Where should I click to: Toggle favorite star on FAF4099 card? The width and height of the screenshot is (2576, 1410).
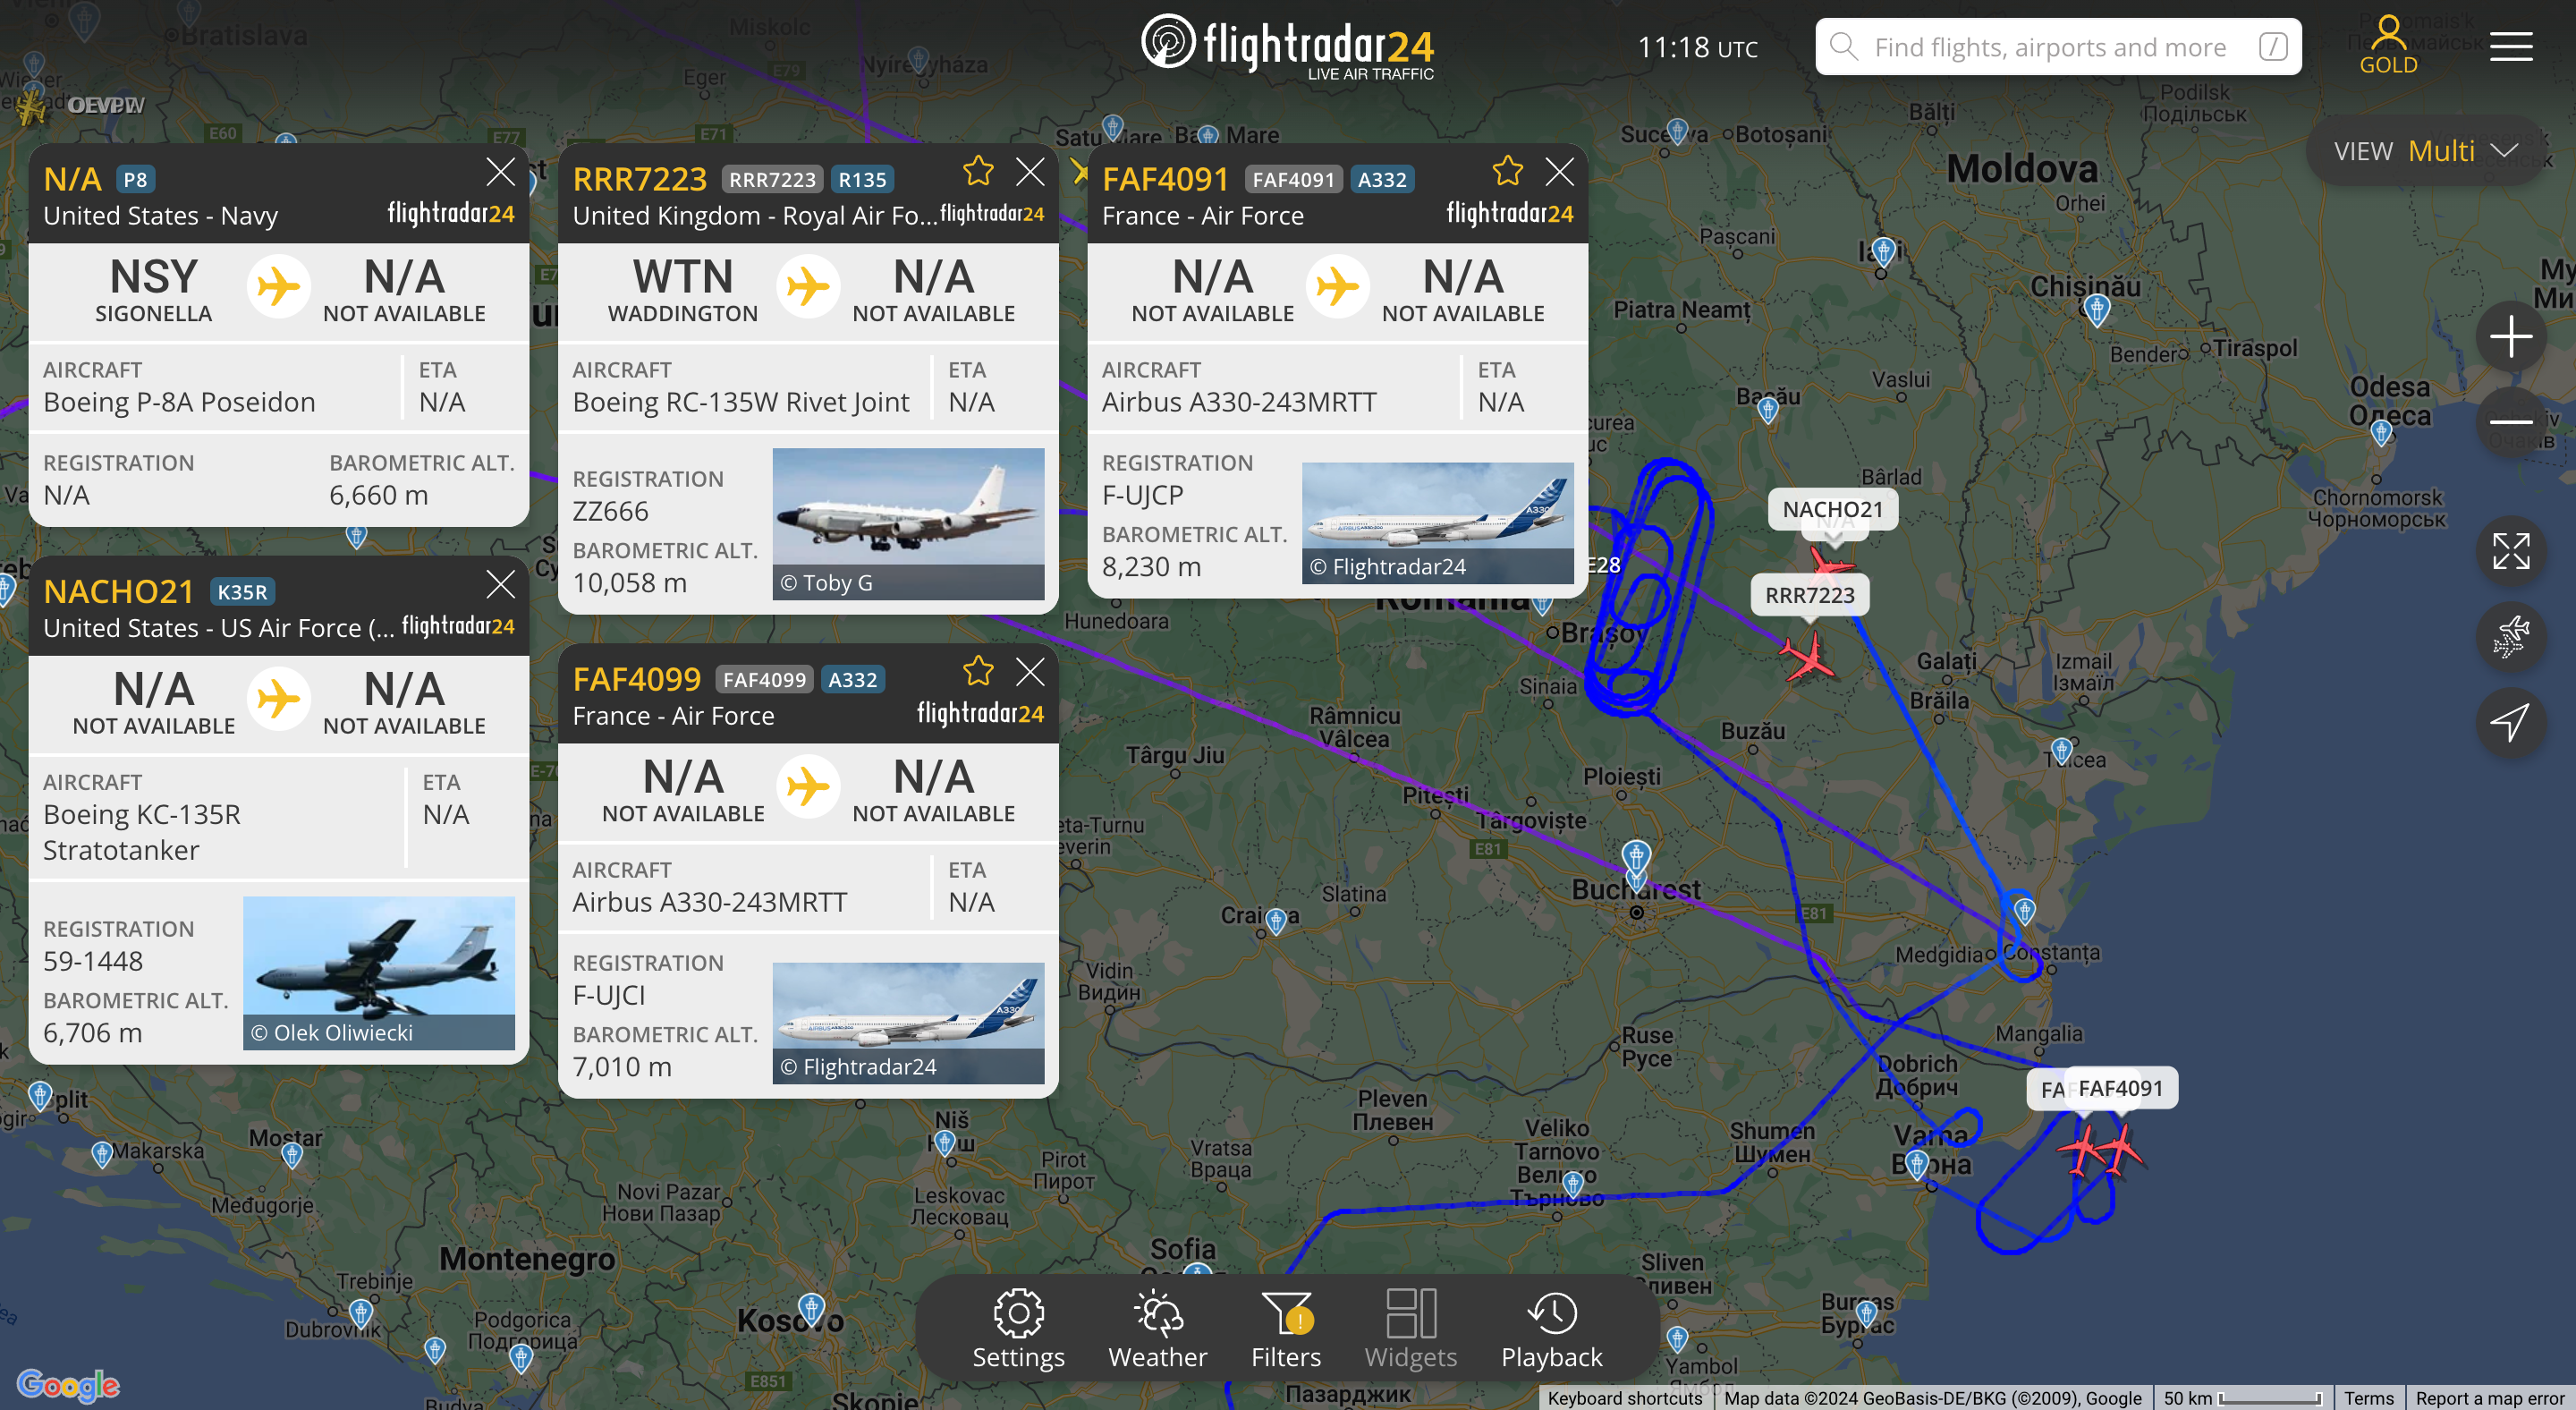[978, 671]
